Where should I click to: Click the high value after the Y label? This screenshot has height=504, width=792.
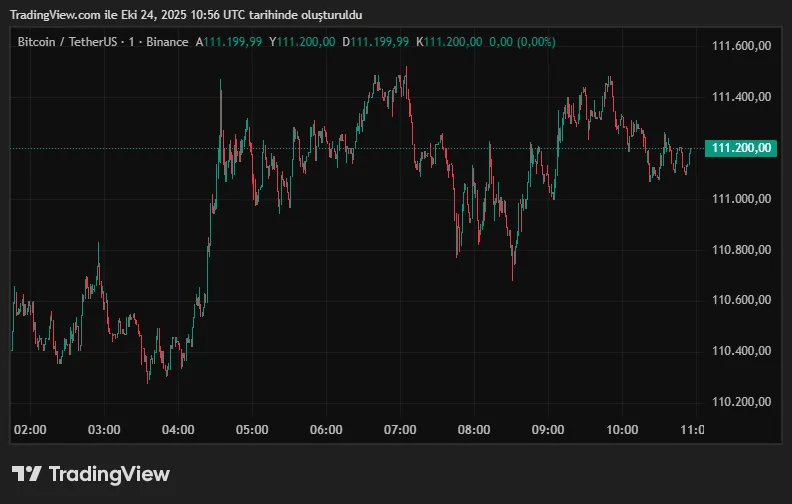[307, 42]
